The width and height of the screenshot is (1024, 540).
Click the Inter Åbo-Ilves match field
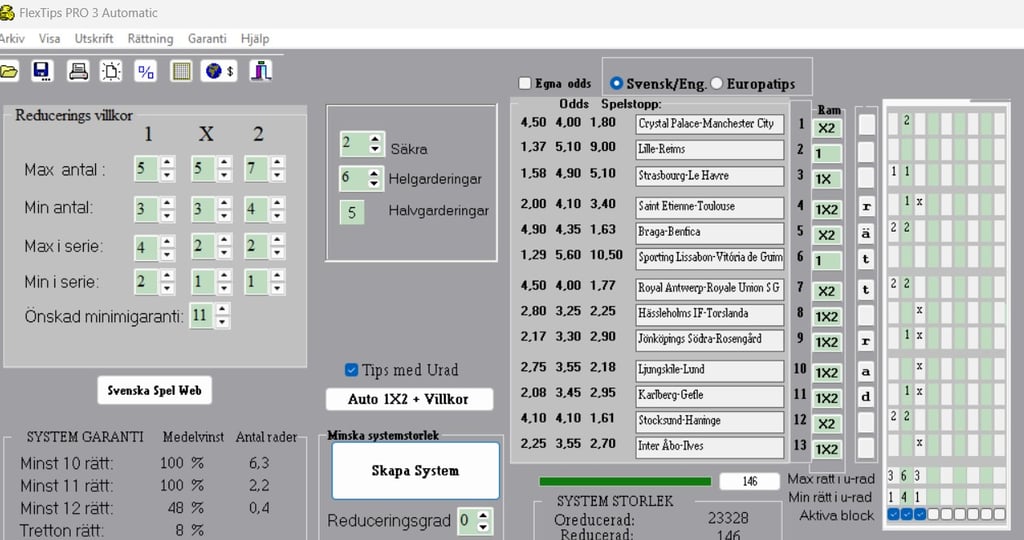tap(710, 447)
